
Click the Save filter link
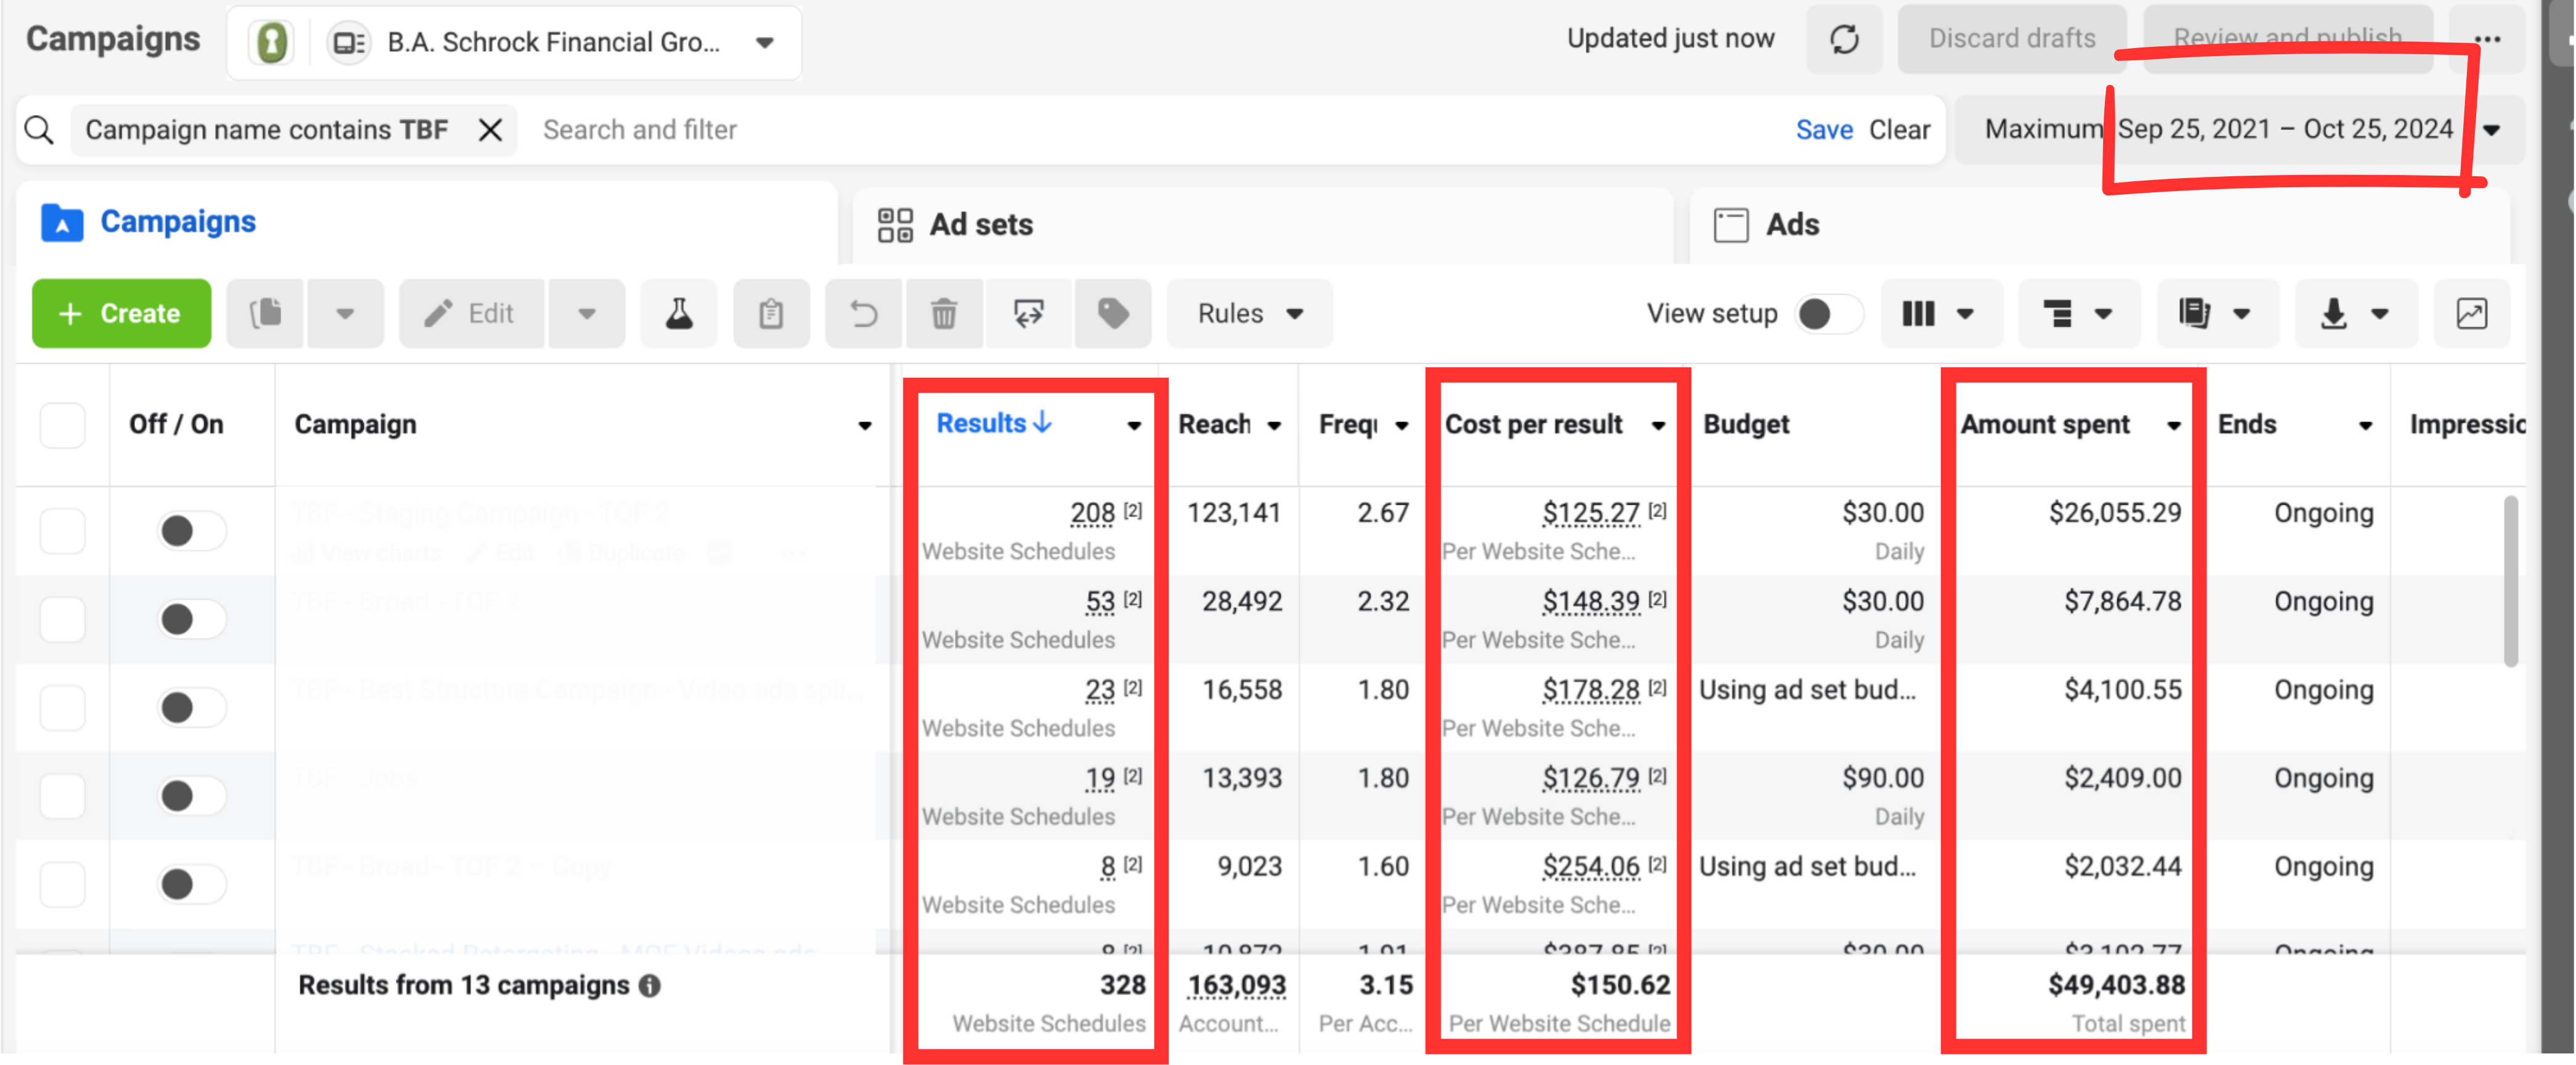(1824, 130)
